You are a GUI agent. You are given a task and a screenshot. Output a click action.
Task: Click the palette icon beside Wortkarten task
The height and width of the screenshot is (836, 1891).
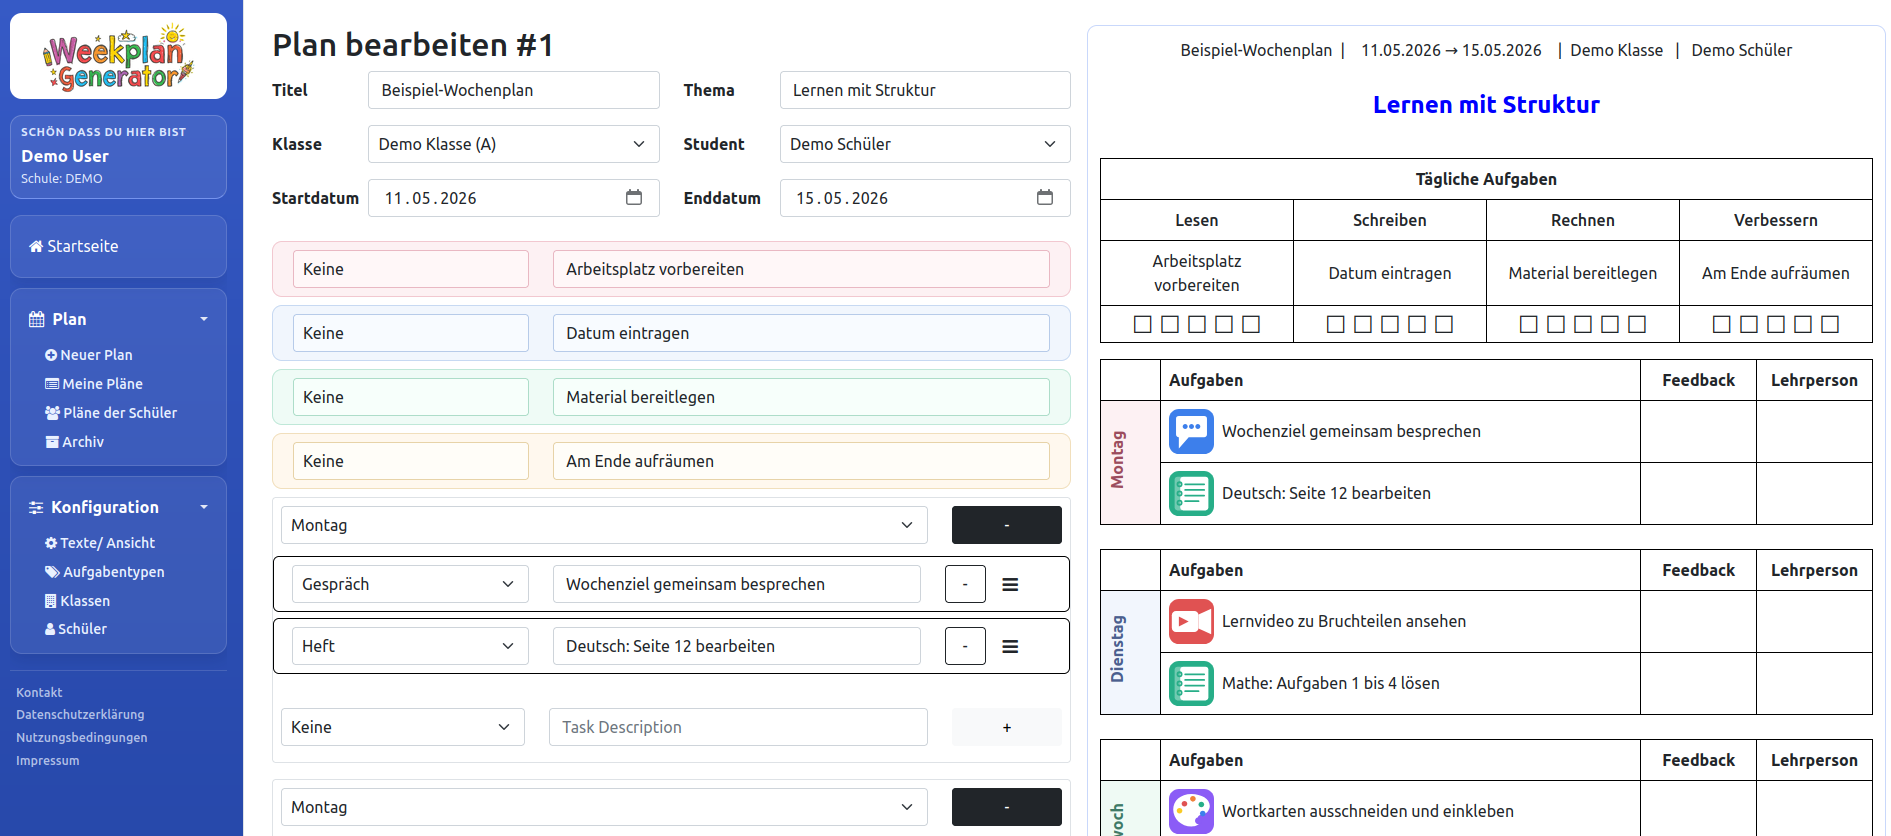[1191, 811]
